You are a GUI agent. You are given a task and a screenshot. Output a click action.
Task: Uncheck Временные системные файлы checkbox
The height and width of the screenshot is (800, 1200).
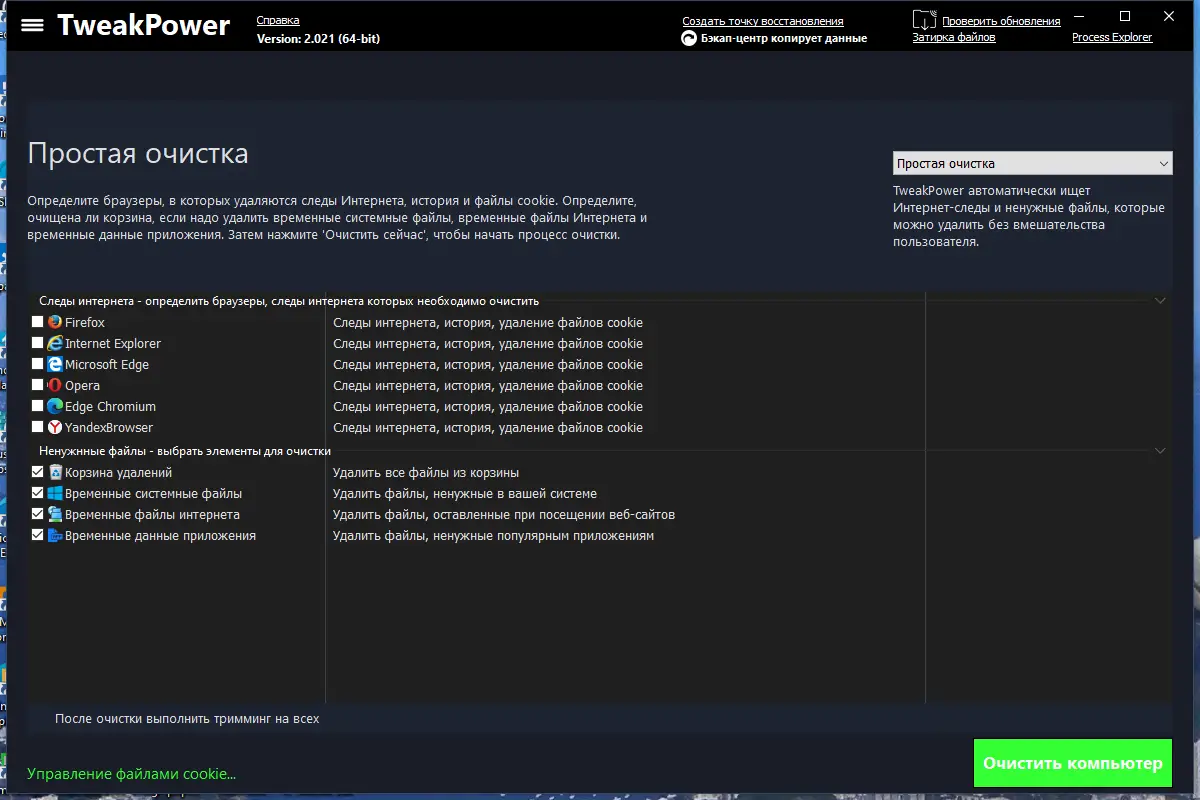[x=38, y=493]
